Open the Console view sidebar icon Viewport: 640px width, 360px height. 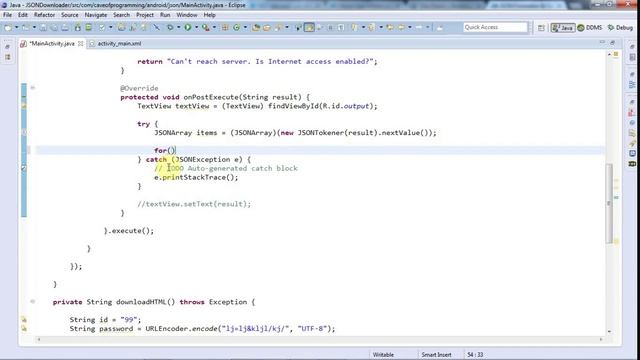click(x=632, y=153)
